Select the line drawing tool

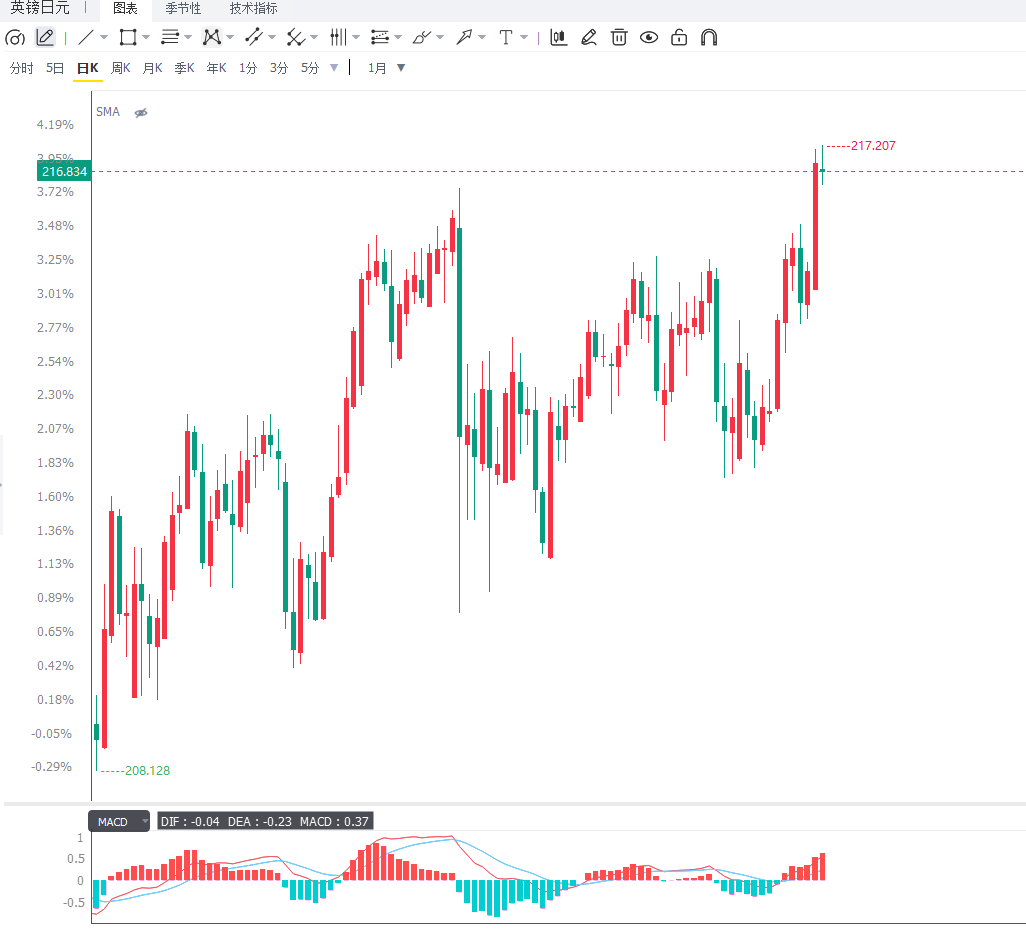click(86, 37)
